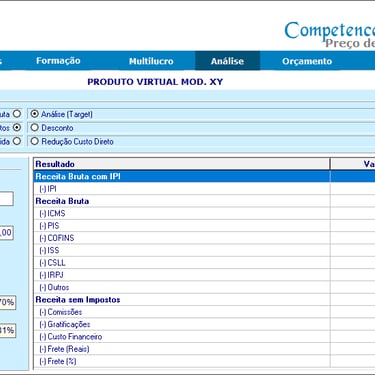Select the Análise (Target) radio option
Screen dimensions: 375x375
pos(62,114)
